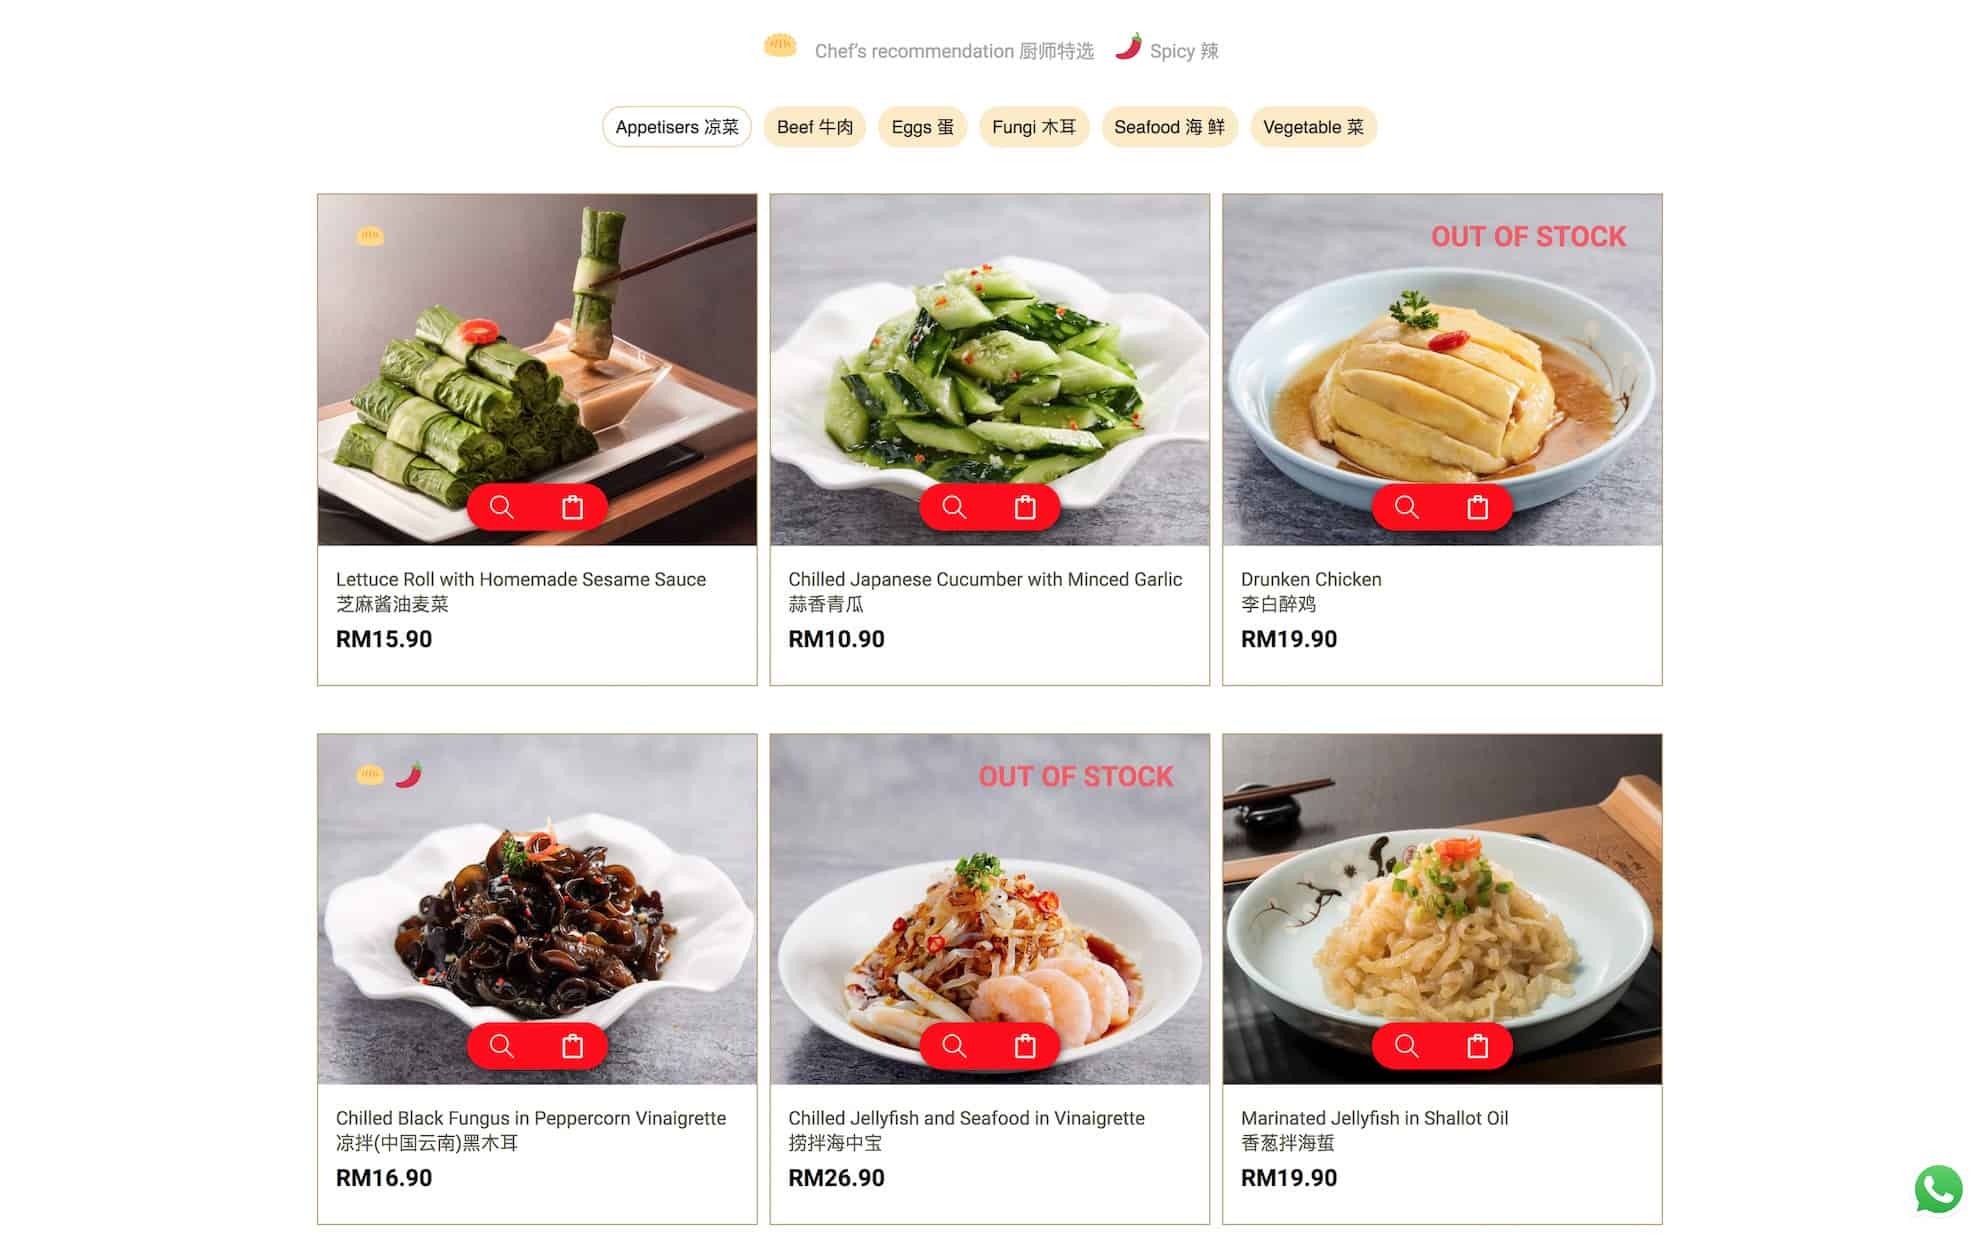Click the Chilled Jellyfish and Seafood photo
The width and height of the screenshot is (1980, 1238).
tap(990, 909)
